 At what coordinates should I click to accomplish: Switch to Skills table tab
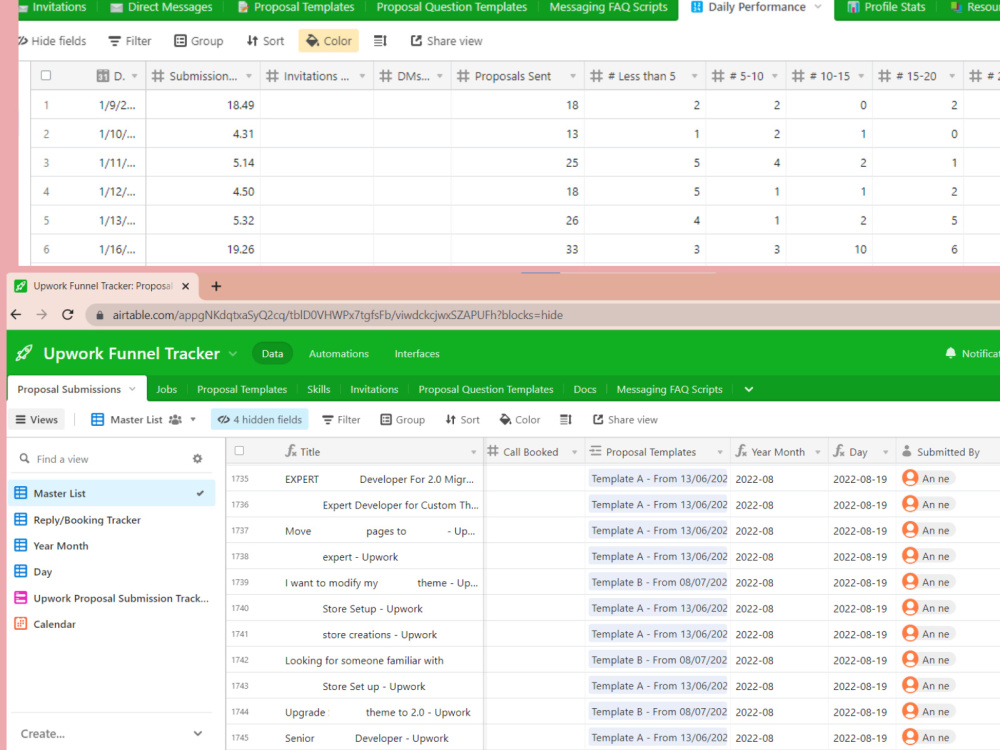pos(318,389)
